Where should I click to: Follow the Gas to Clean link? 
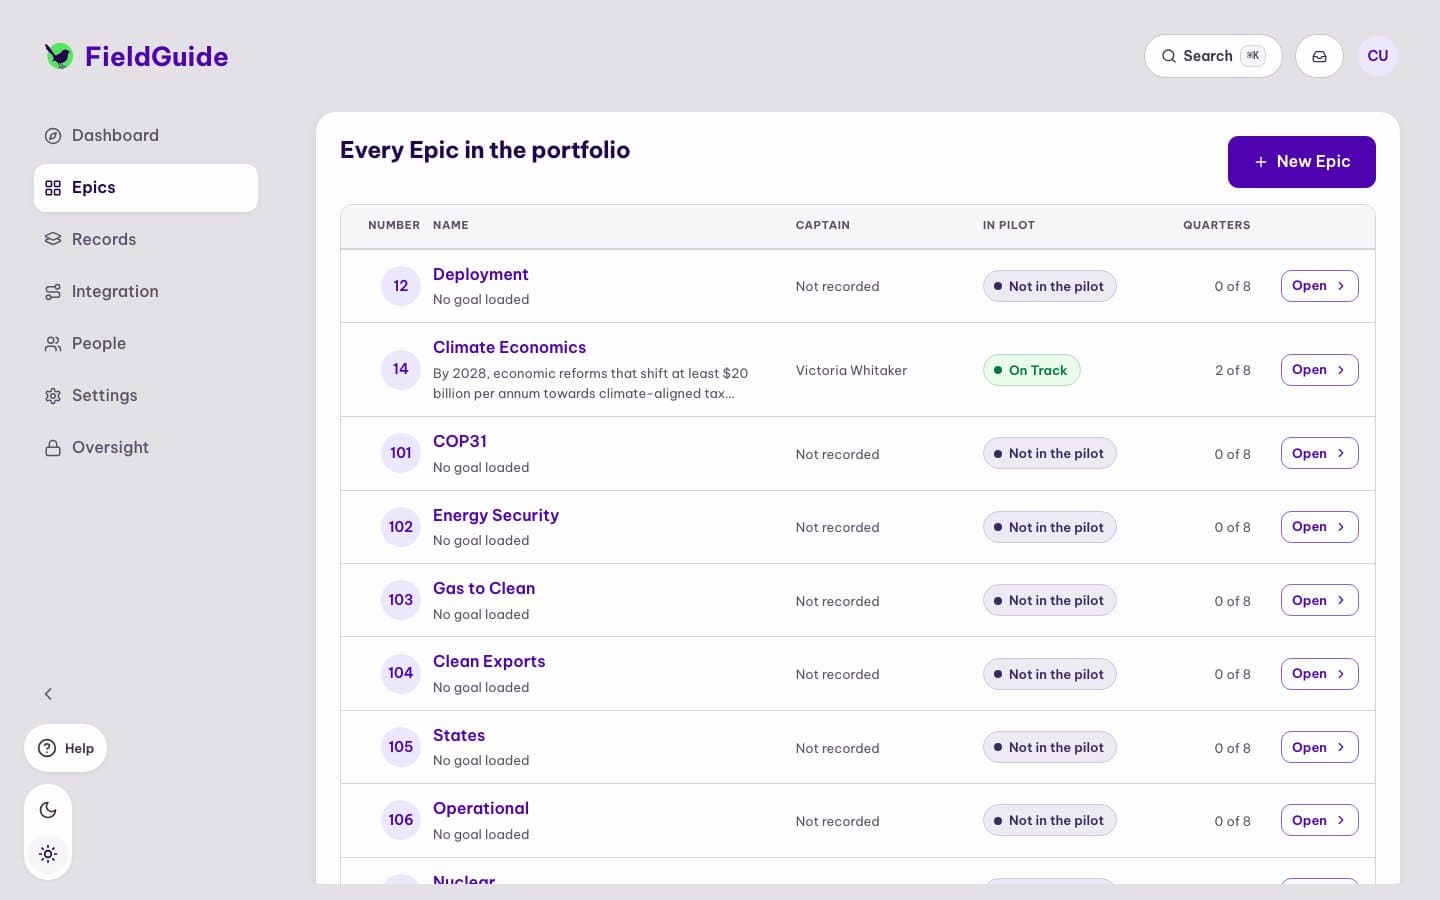pos(484,588)
